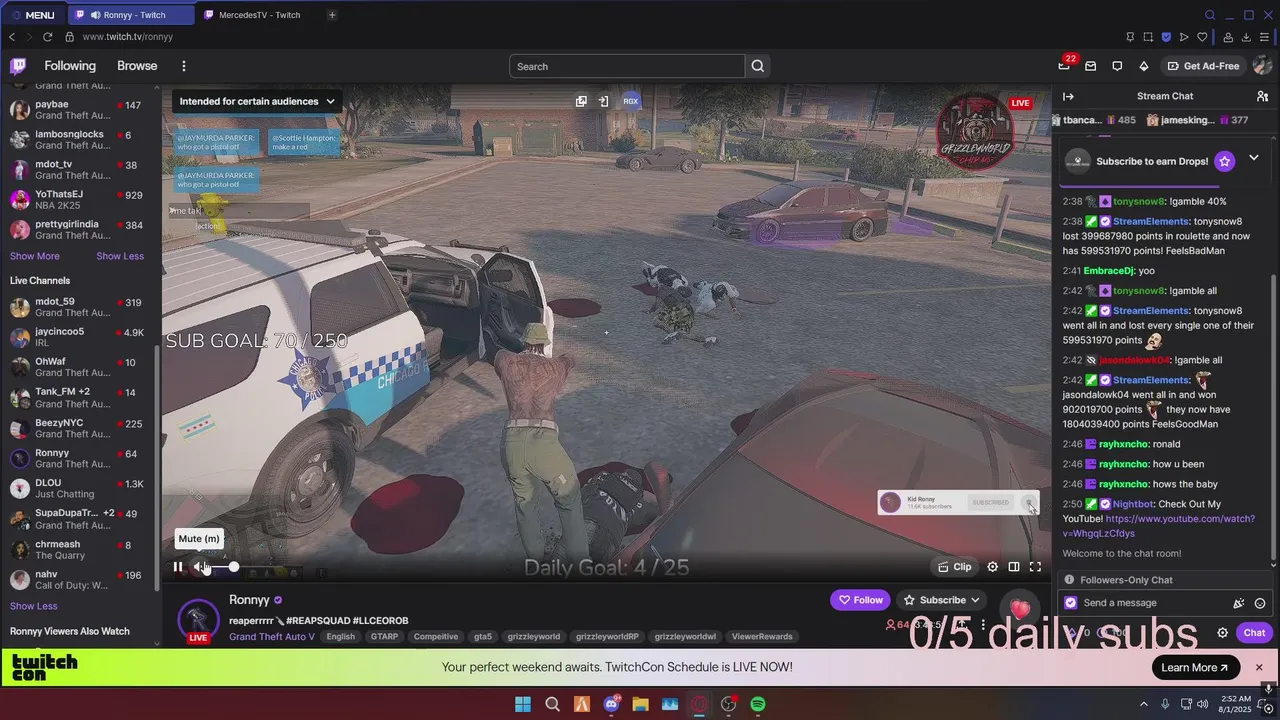
Task: Click the chat celebration party icon
Action: [1239, 603]
